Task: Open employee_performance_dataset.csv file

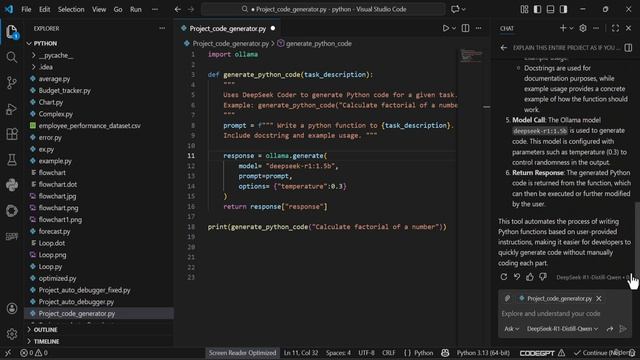Action: (x=89, y=126)
